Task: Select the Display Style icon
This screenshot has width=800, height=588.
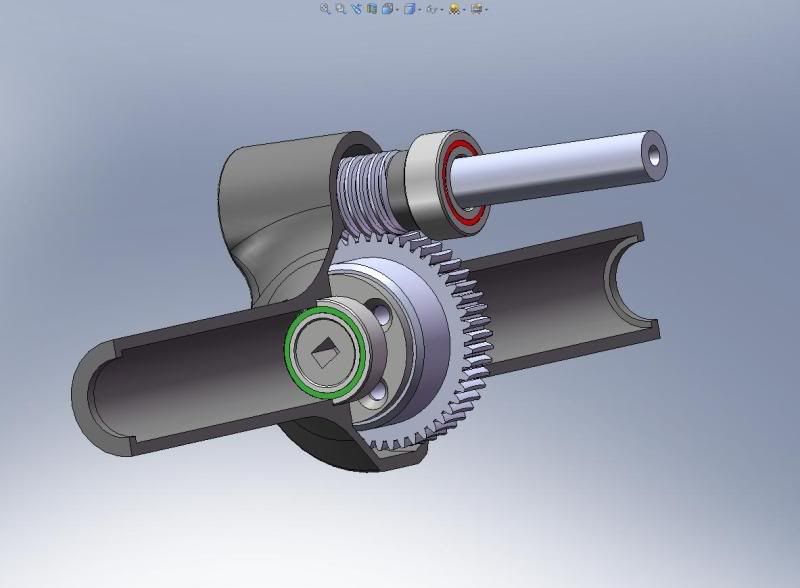Action: point(411,9)
